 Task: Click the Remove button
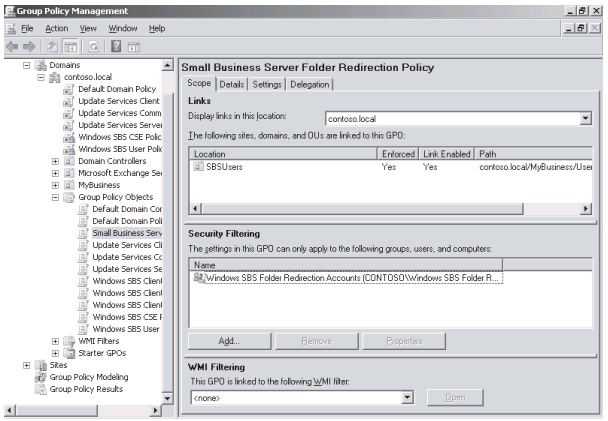tap(317, 341)
